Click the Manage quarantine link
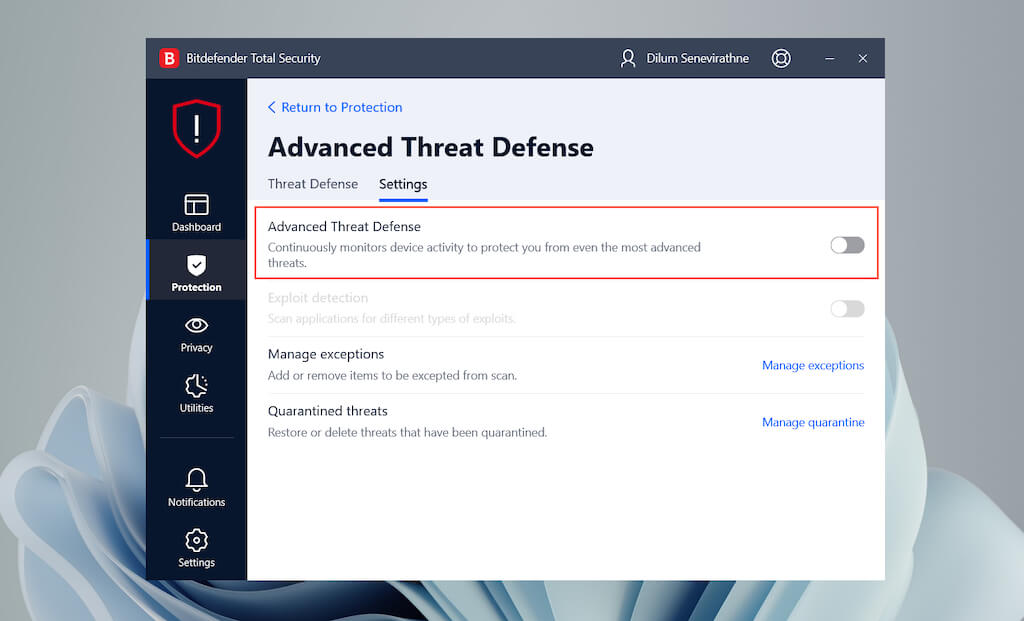The height and width of the screenshot is (621, 1024). (813, 422)
